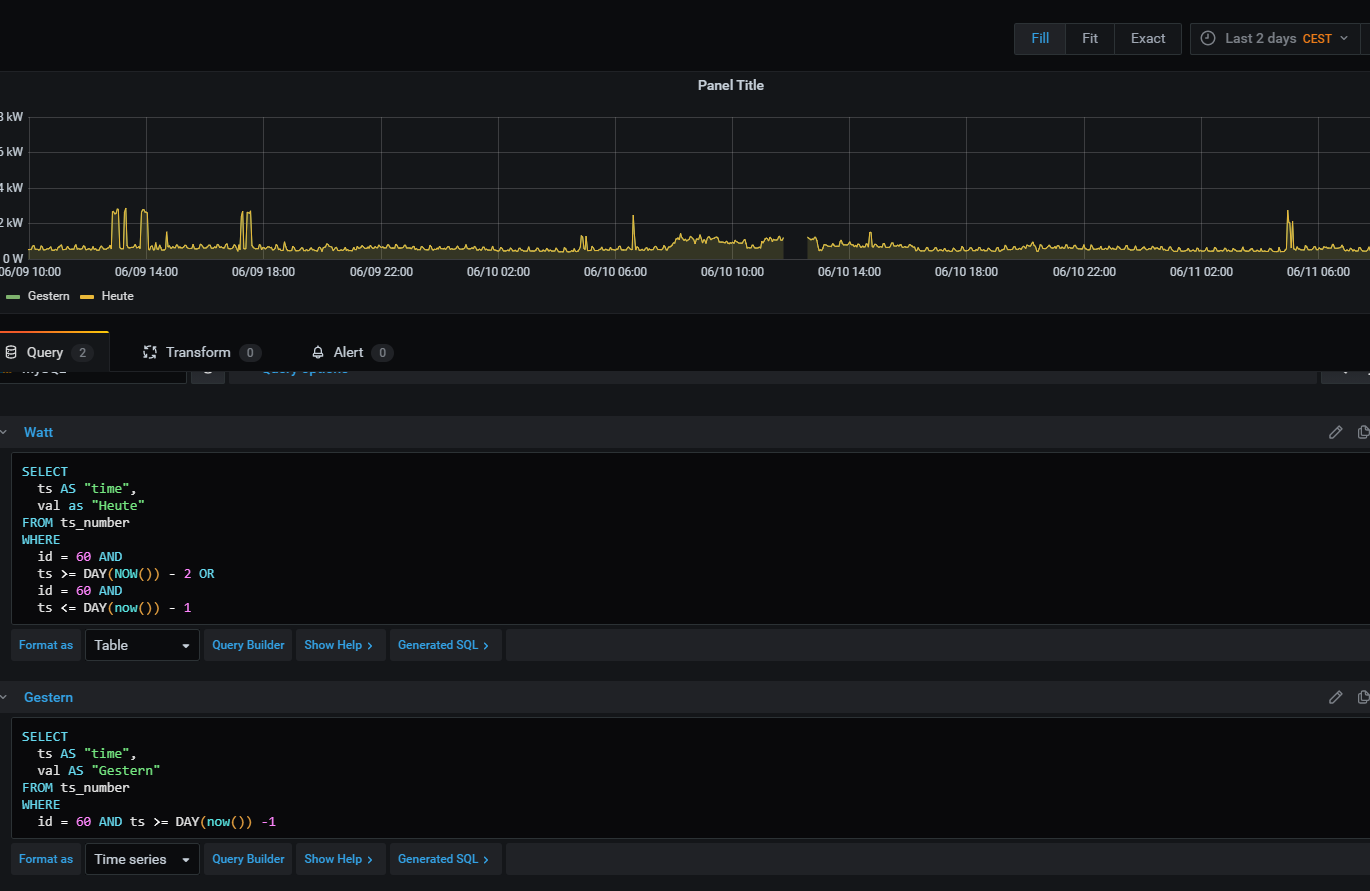The height and width of the screenshot is (891, 1370).
Task: Open Query Builder for Gestern query
Action: tap(248, 859)
